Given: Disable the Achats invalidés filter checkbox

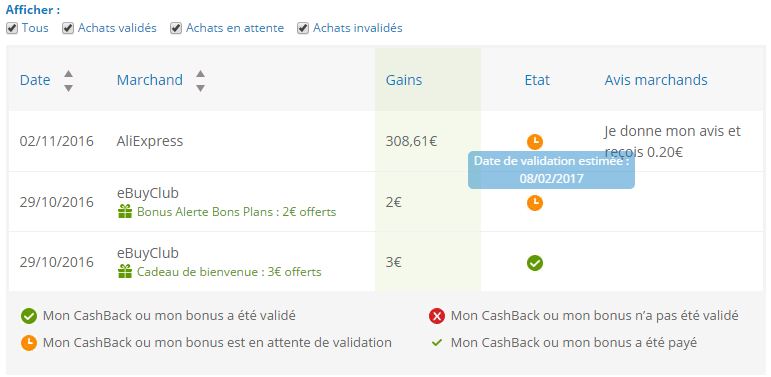Looking at the screenshot, I should coord(303,29).
